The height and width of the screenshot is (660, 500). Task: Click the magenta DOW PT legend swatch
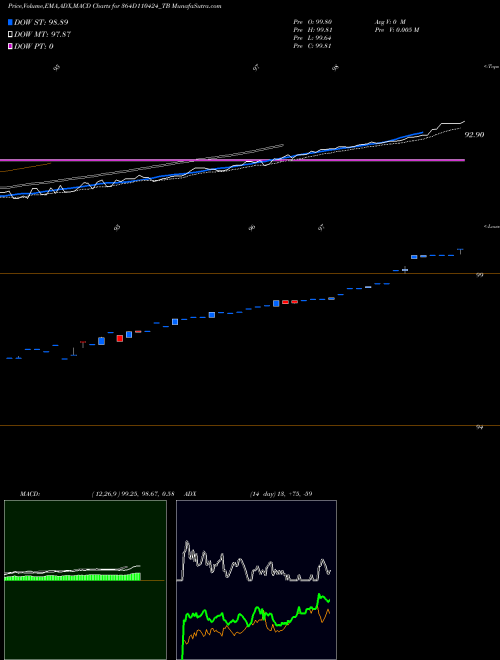point(10,46)
